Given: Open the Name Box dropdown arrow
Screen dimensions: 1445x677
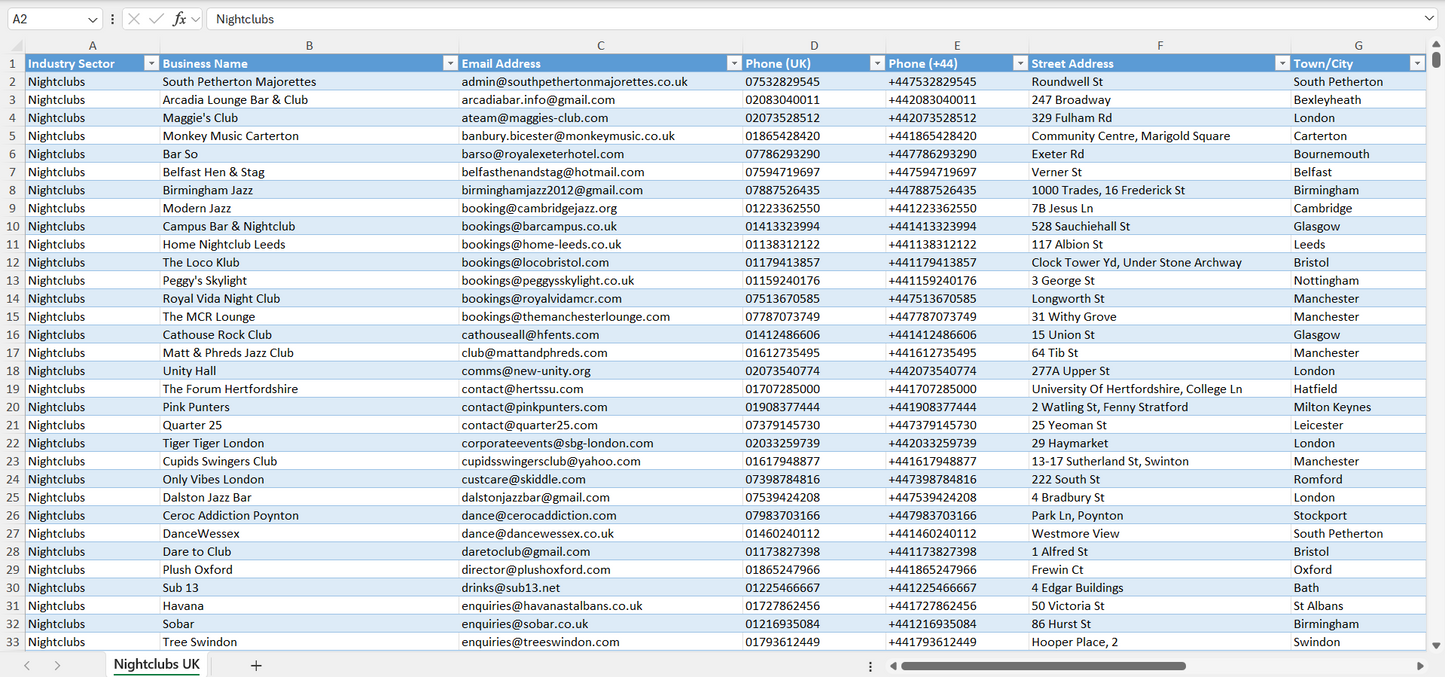Looking at the screenshot, I should point(93,19).
